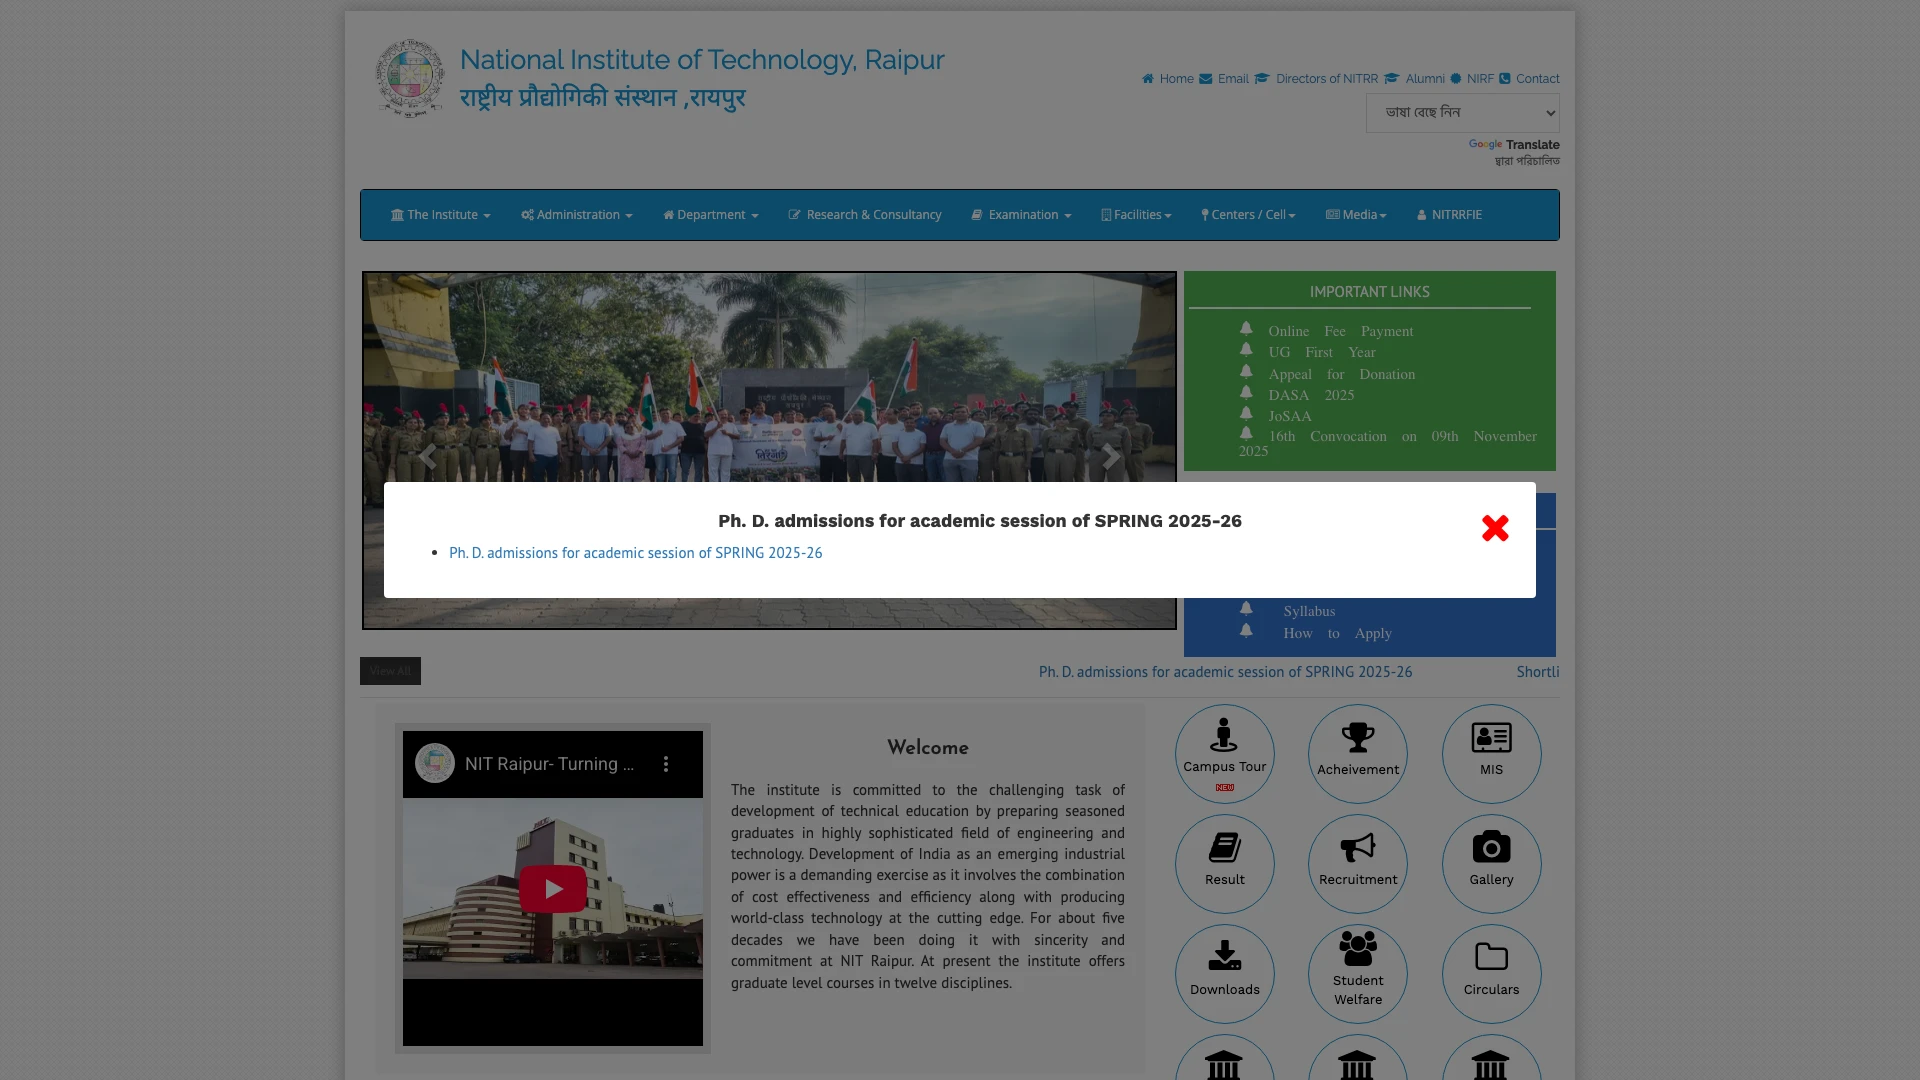Open the Result book icon
Image resolution: width=1920 pixels, height=1080 pixels.
[x=1224, y=864]
